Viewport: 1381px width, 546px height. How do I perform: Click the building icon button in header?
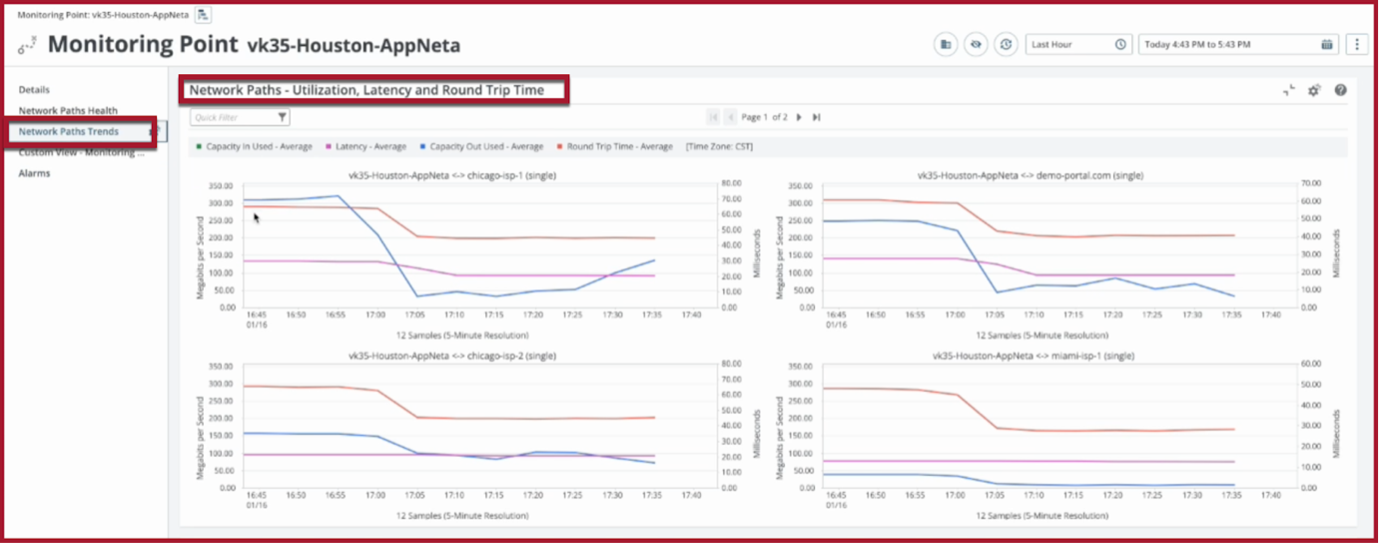click(945, 44)
